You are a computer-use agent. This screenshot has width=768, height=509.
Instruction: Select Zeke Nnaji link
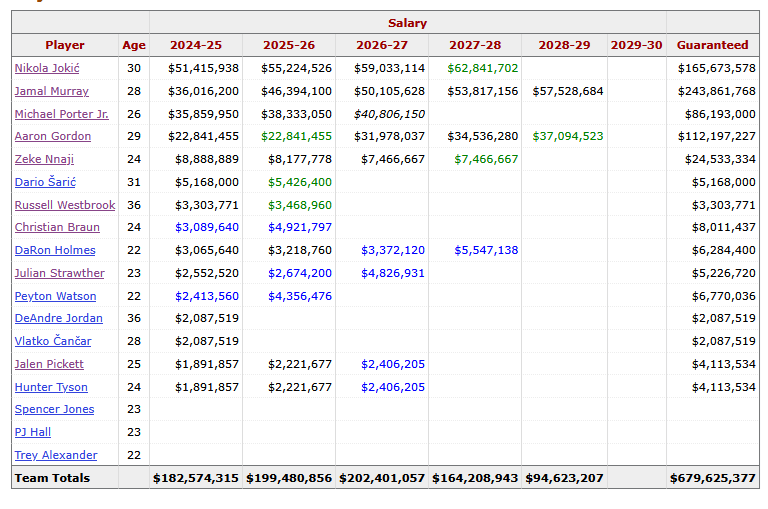(x=44, y=159)
